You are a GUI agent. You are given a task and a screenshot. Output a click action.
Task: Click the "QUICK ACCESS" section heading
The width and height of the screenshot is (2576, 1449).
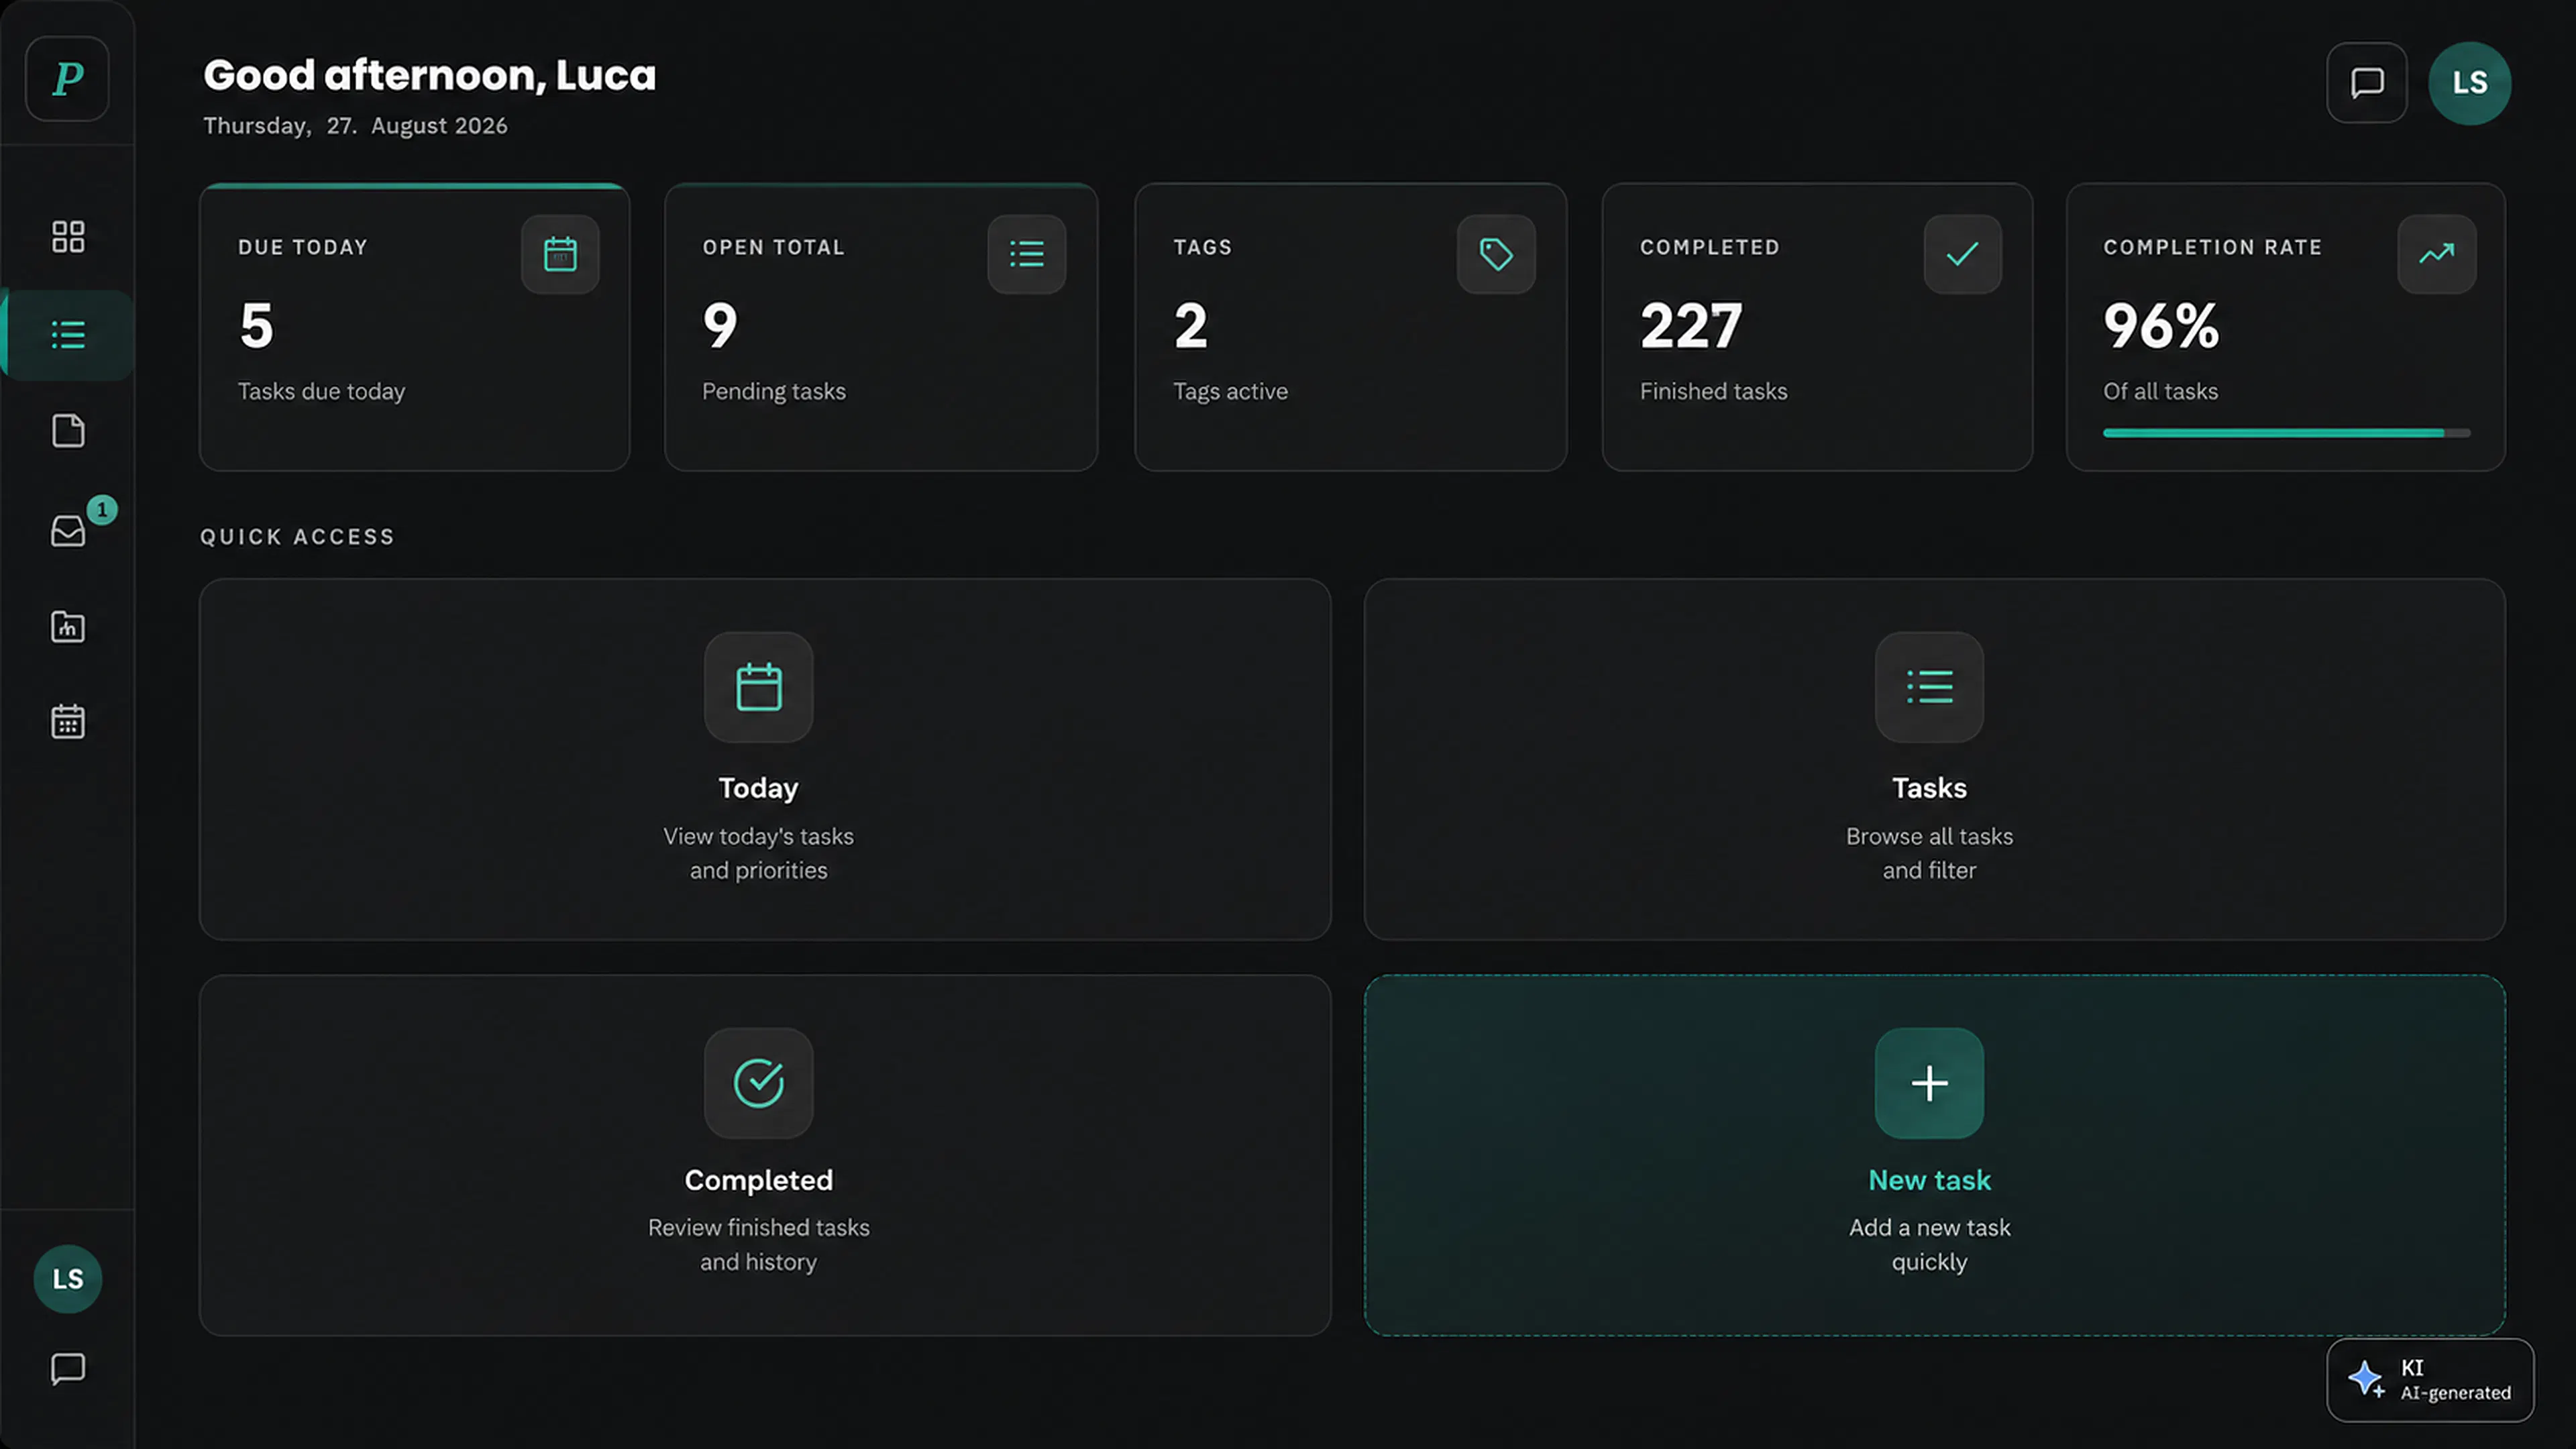click(298, 537)
